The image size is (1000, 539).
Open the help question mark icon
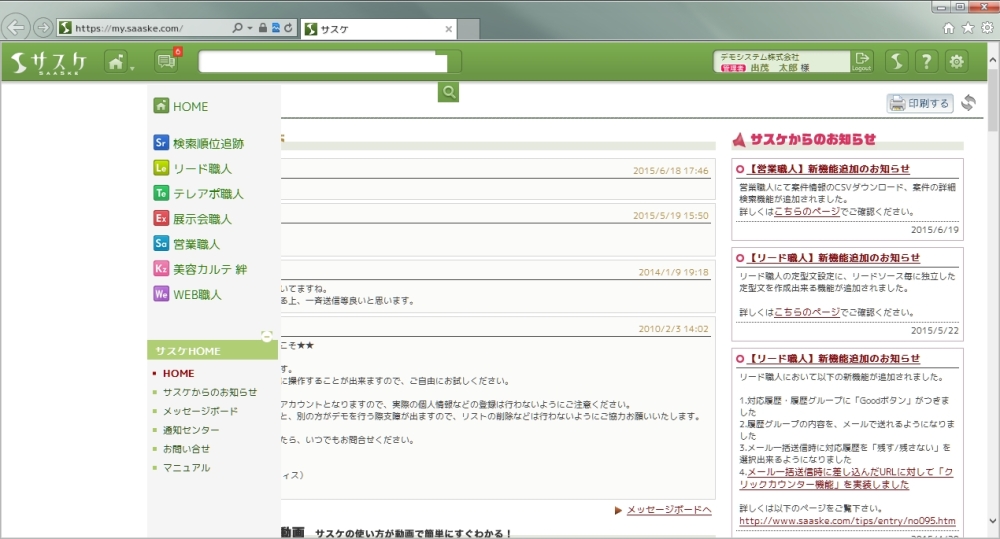click(927, 62)
